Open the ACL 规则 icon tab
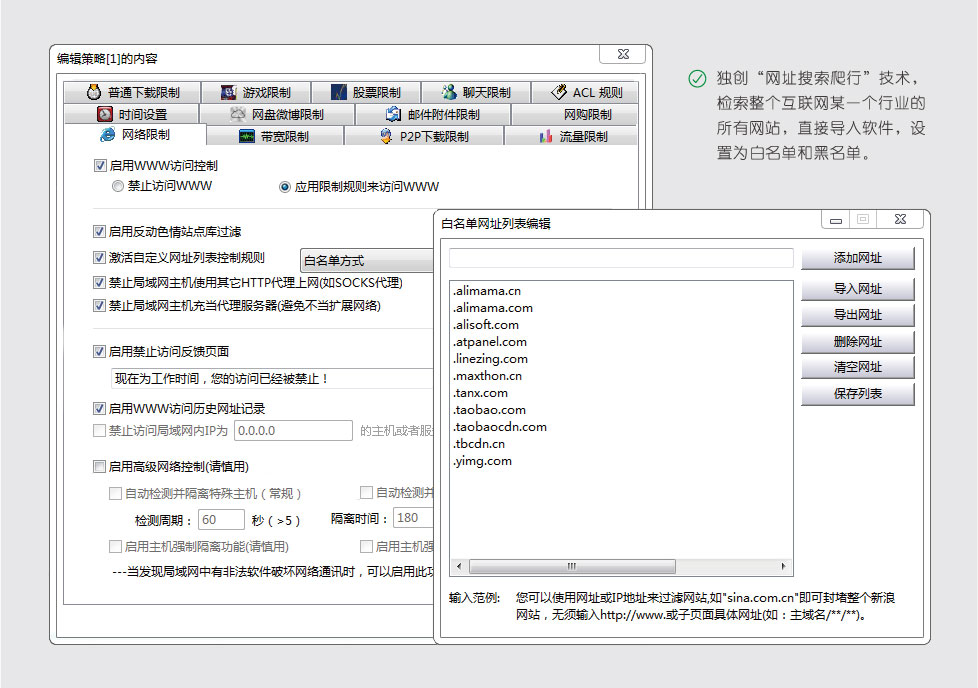This screenshot has width=978, height=688. pos(558,92)
